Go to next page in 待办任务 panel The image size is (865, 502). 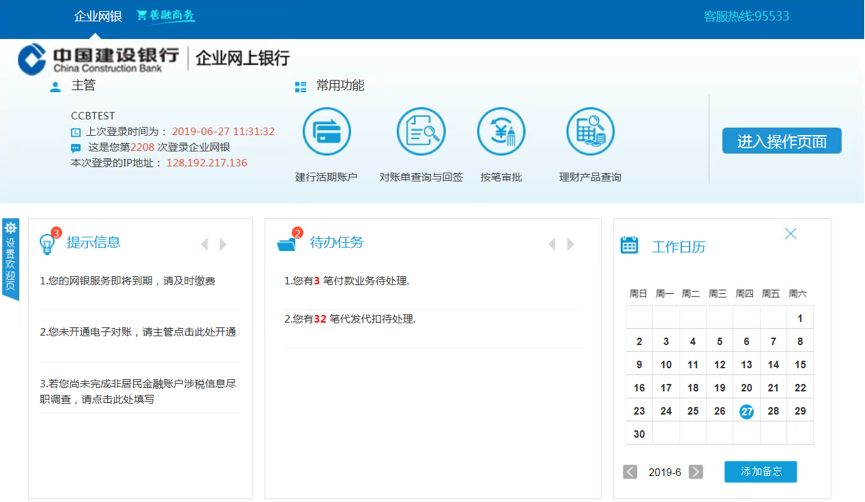pyautogui.click(x=570, y=244)
